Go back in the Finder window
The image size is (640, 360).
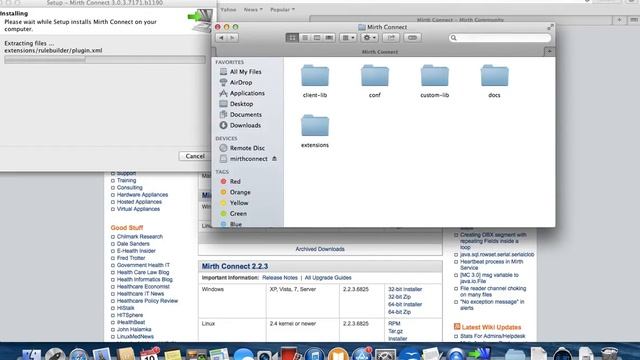point(221,38)
